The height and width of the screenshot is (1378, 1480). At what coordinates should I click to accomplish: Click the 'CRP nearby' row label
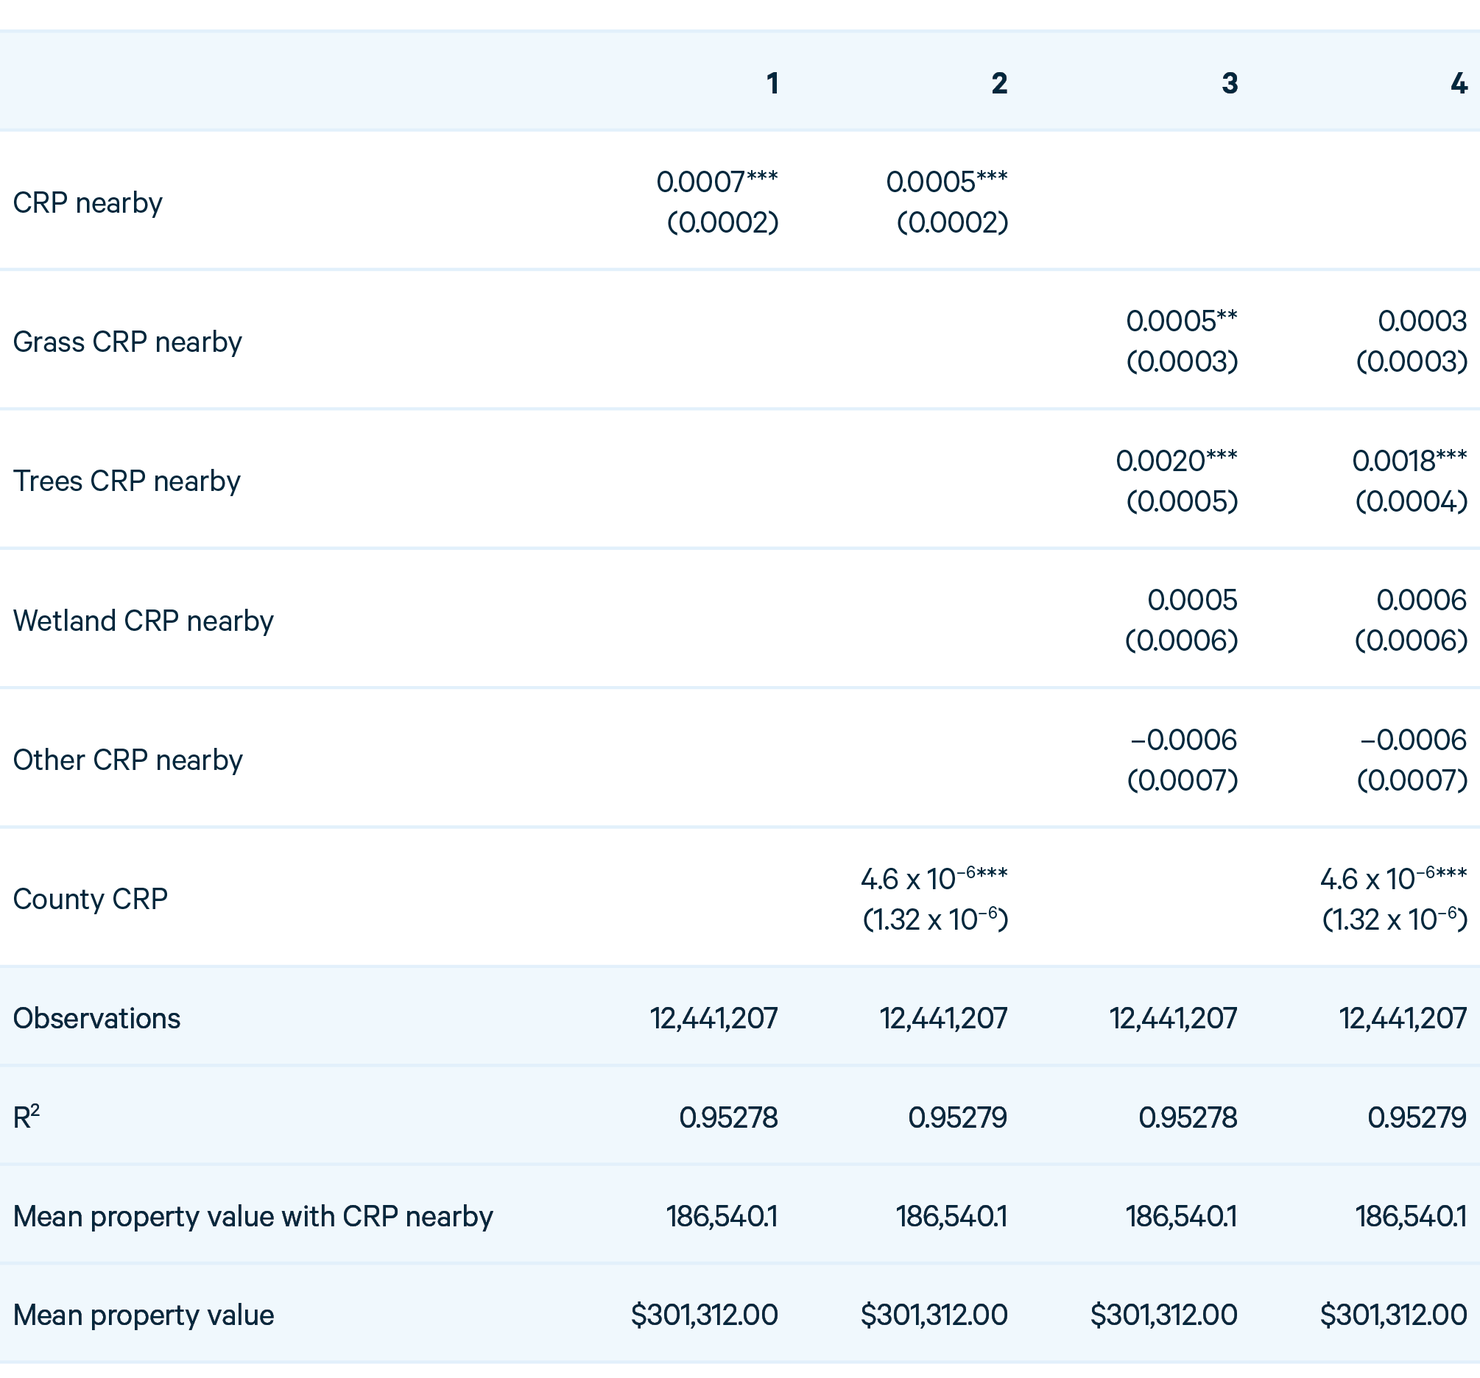tap(88, 203)
